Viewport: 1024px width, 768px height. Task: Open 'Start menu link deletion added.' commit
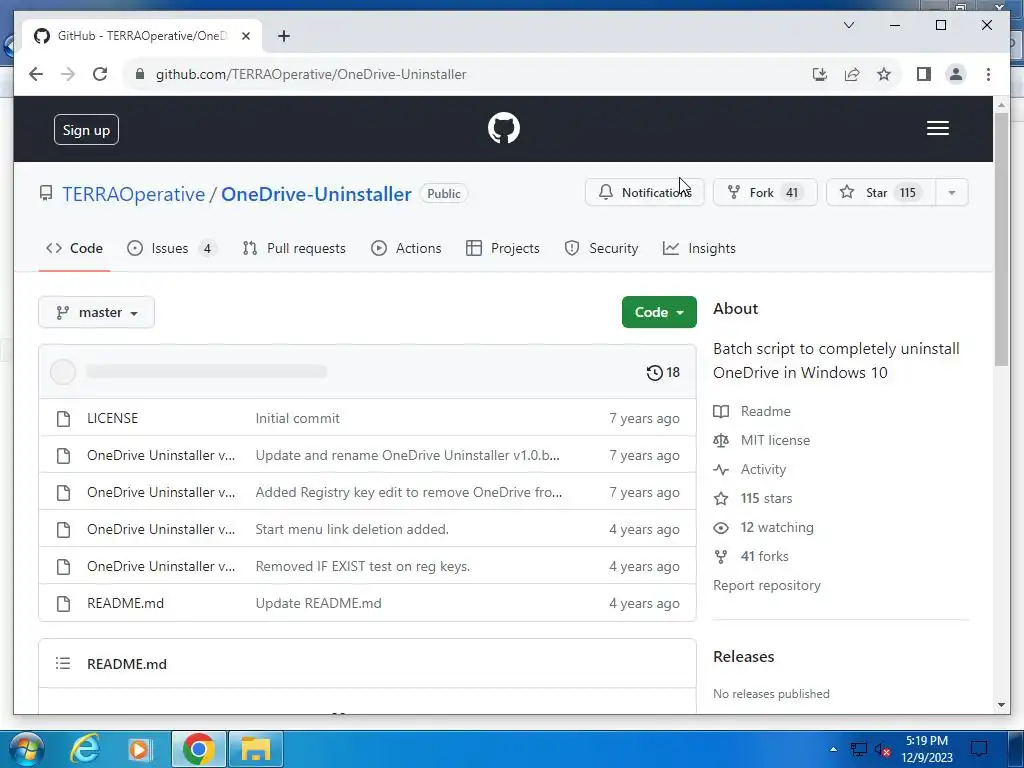coord(352,529)
